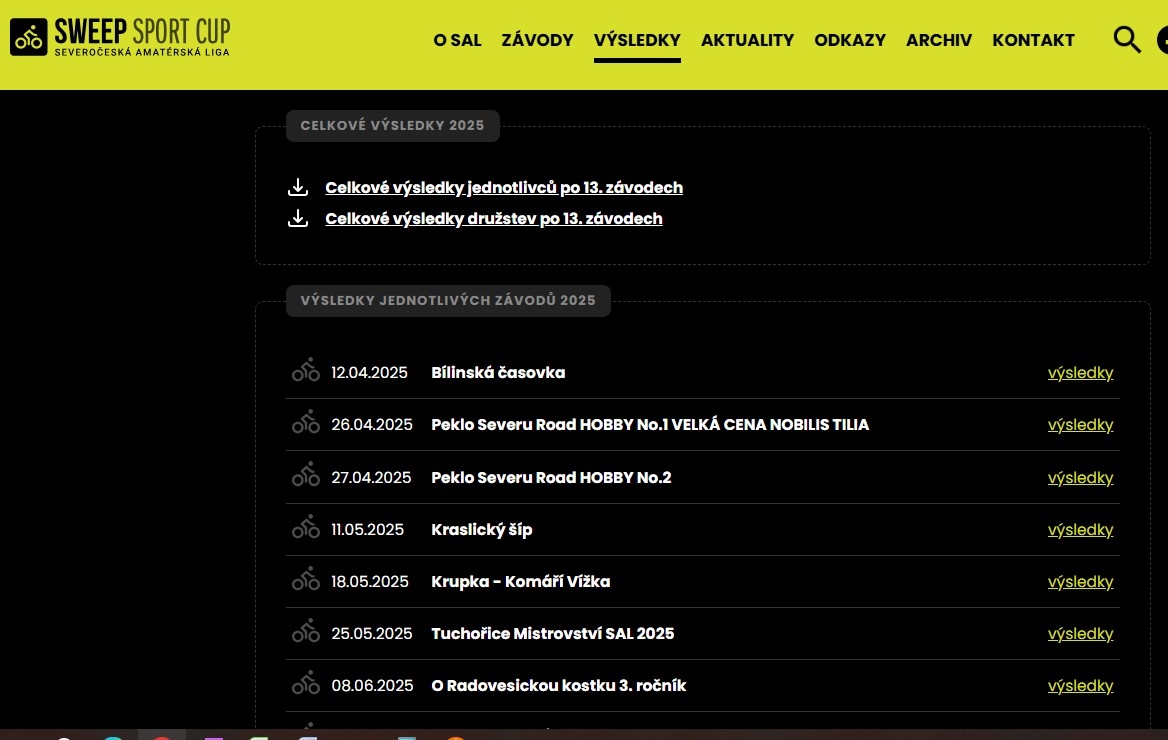
Task: Click bicycle icon beside Krupka - Komáří Vížka
Action: (x=306, y=581)
